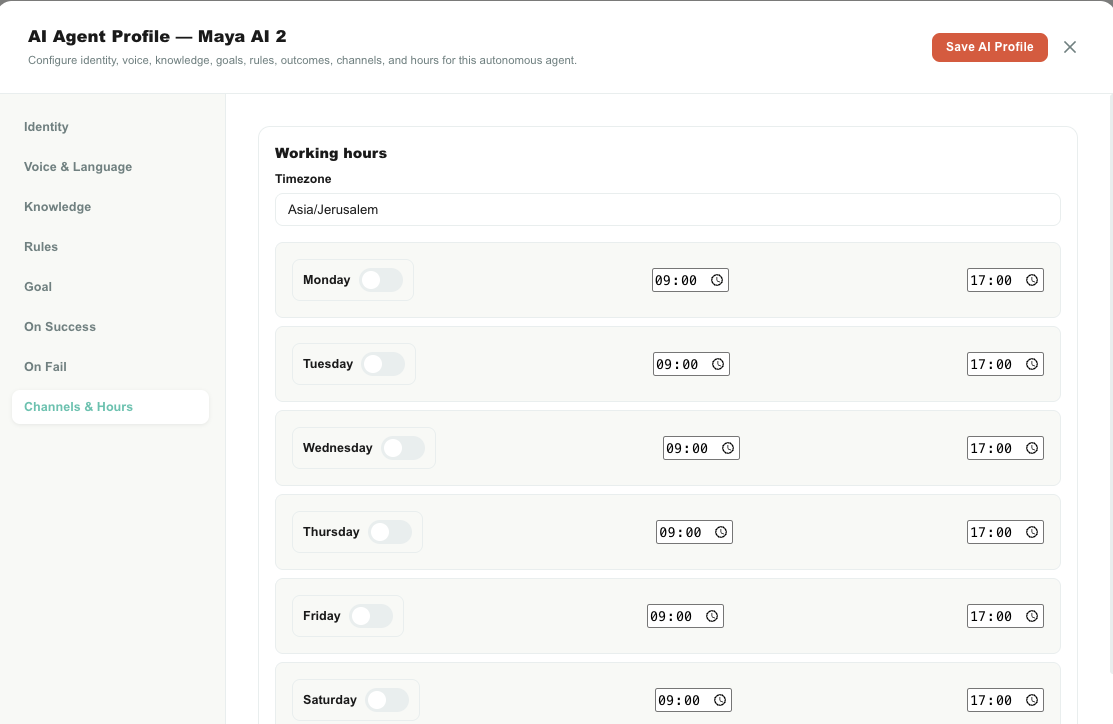The image size is (1113, 724).
Task: Open clock picker for Saturday end time
Action: 1032,700
